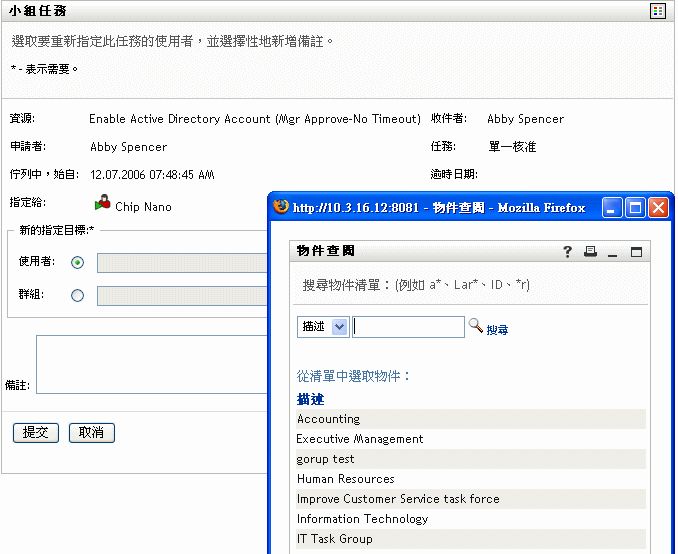Viewport: 678px width, 554px height.
Task: Maximize the 物件查閱 portlet panel
Action: 636,252
